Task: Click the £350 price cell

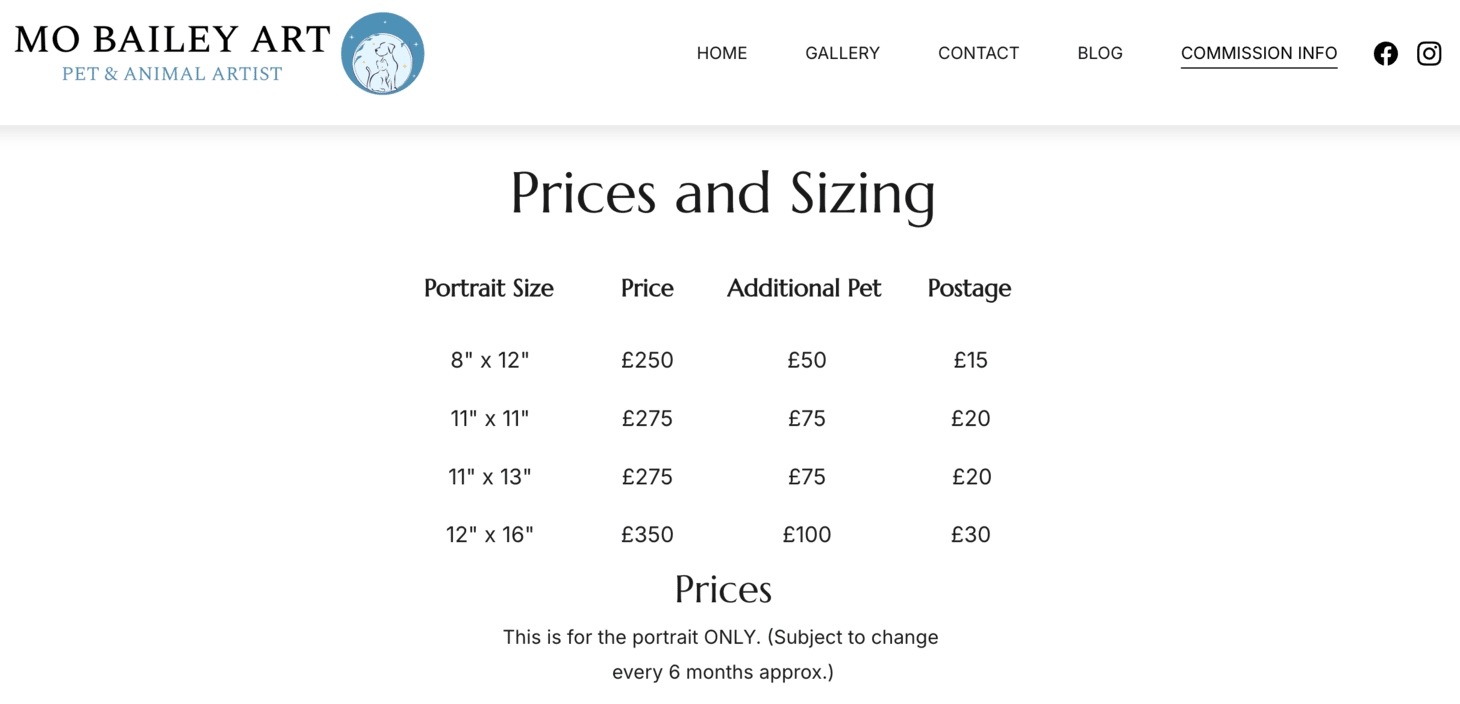Action: [647, 534]
